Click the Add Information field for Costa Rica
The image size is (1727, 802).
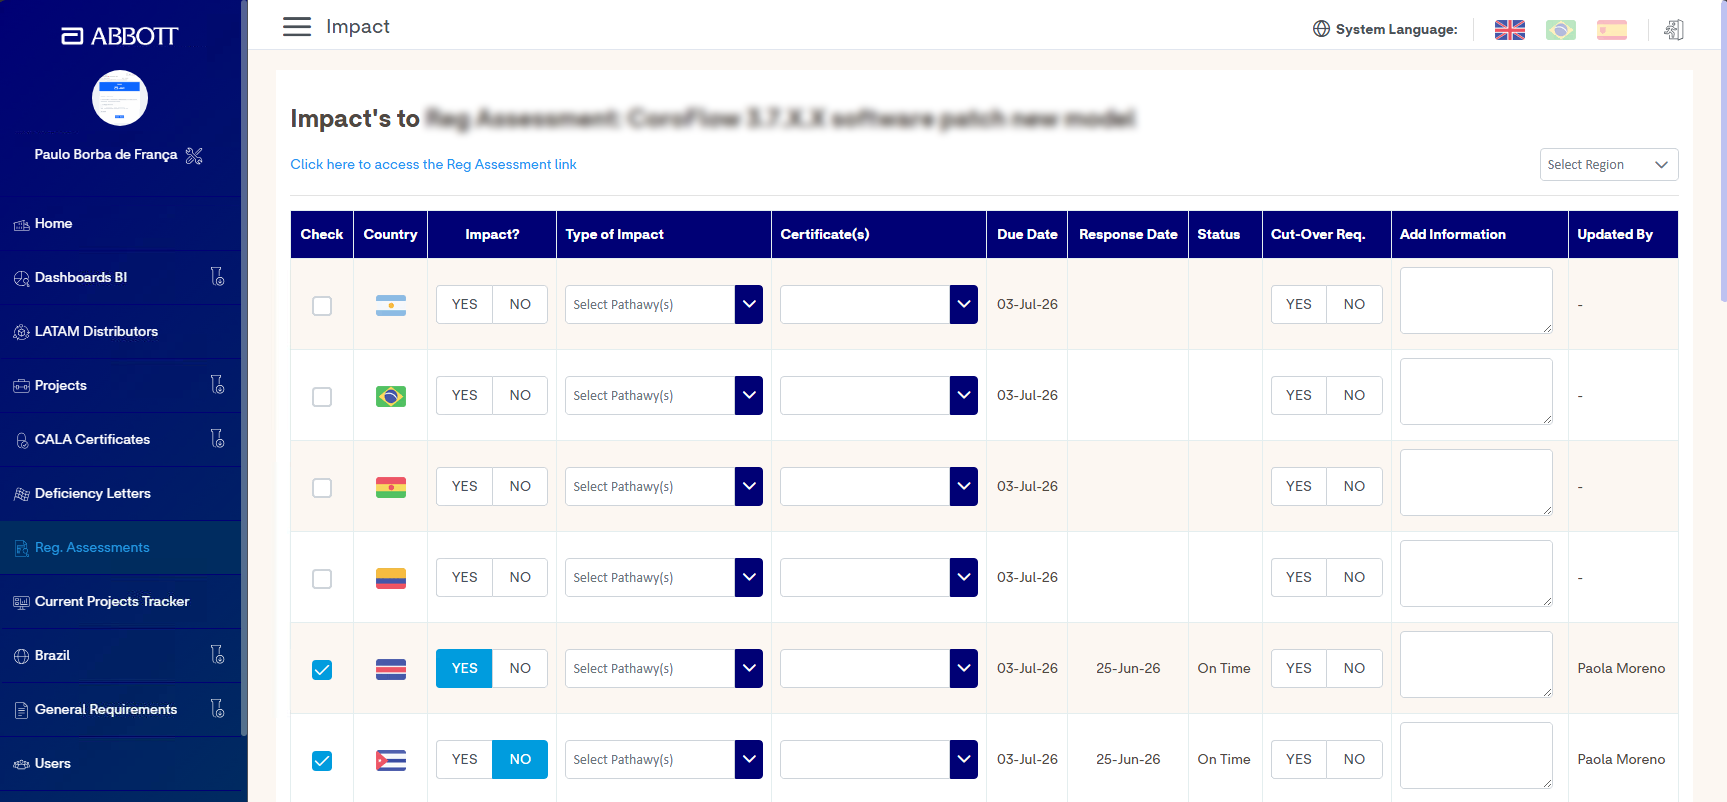coord(1476,664)
